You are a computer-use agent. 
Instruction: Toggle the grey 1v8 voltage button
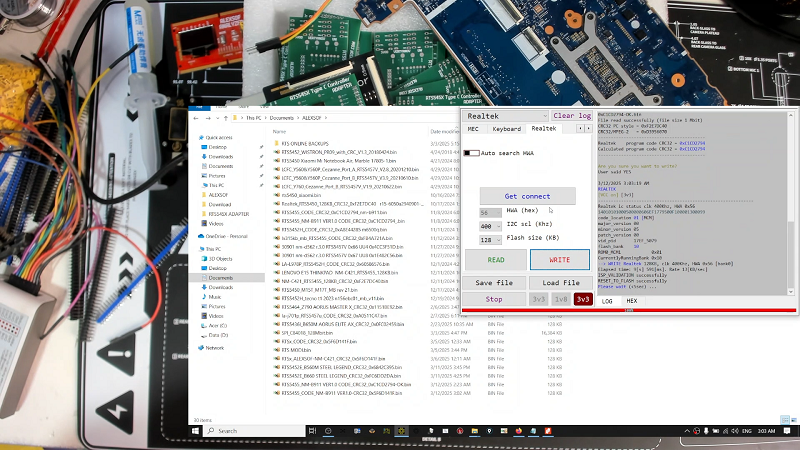tap(561, 299)
